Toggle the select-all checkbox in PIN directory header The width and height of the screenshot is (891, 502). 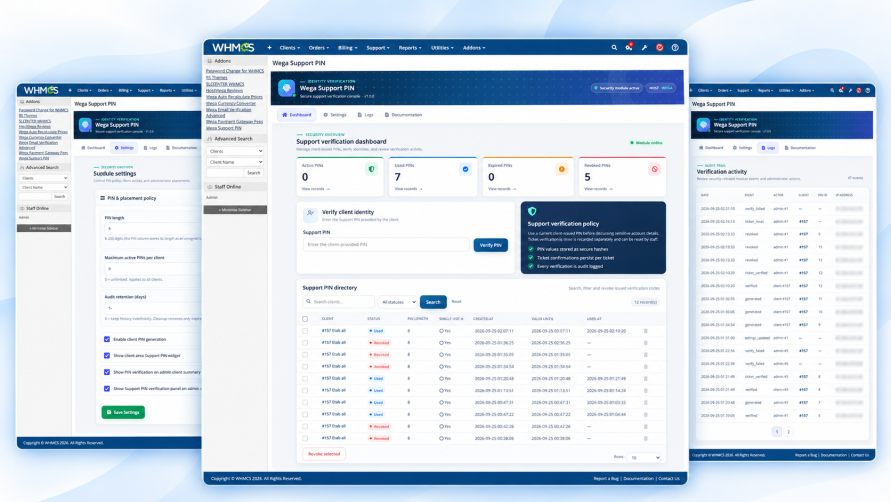click(305, 319)
